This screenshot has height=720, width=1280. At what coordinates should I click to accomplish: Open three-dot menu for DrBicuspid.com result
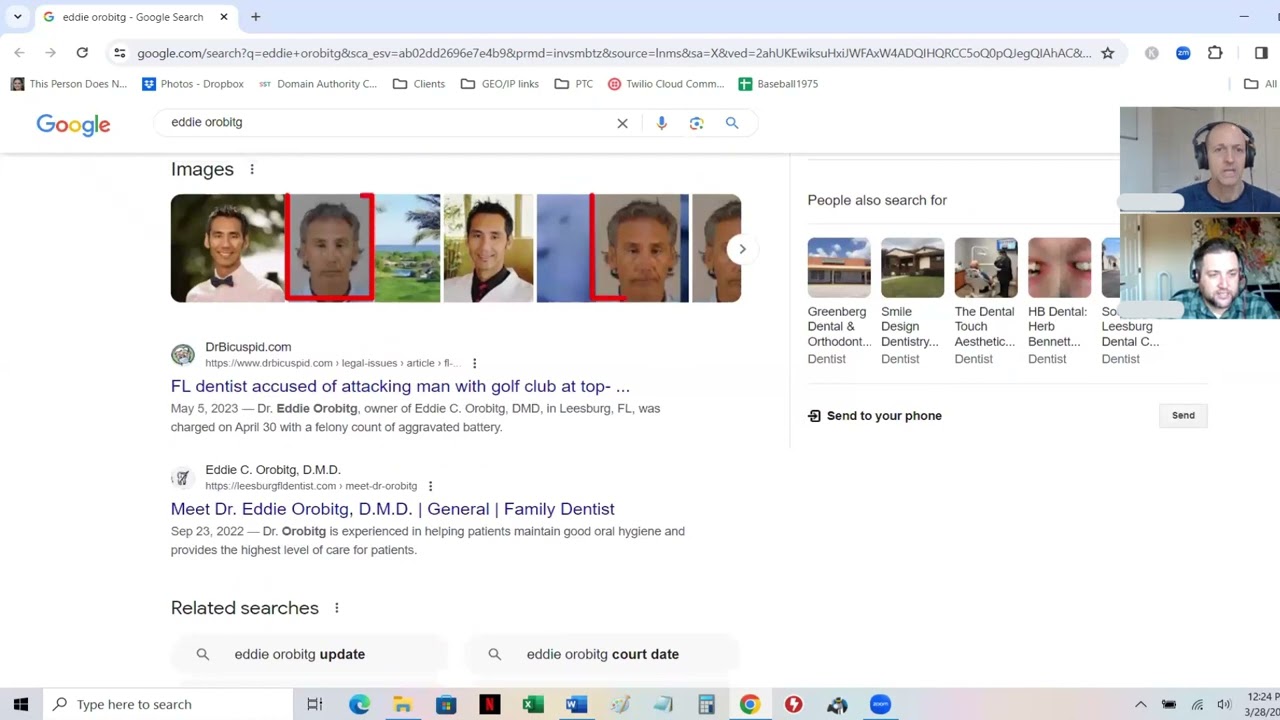click(474, 363)
